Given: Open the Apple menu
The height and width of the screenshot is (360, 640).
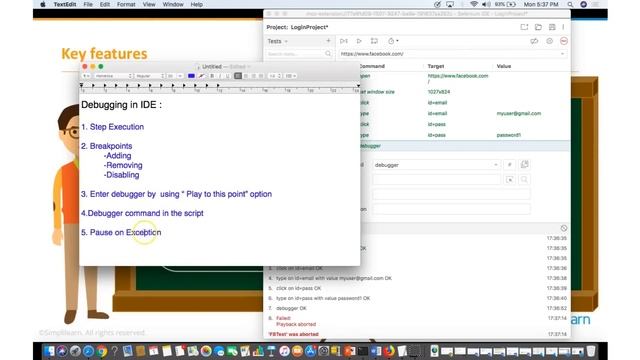Looking at the screenshot, I should [x=43, y=4].
